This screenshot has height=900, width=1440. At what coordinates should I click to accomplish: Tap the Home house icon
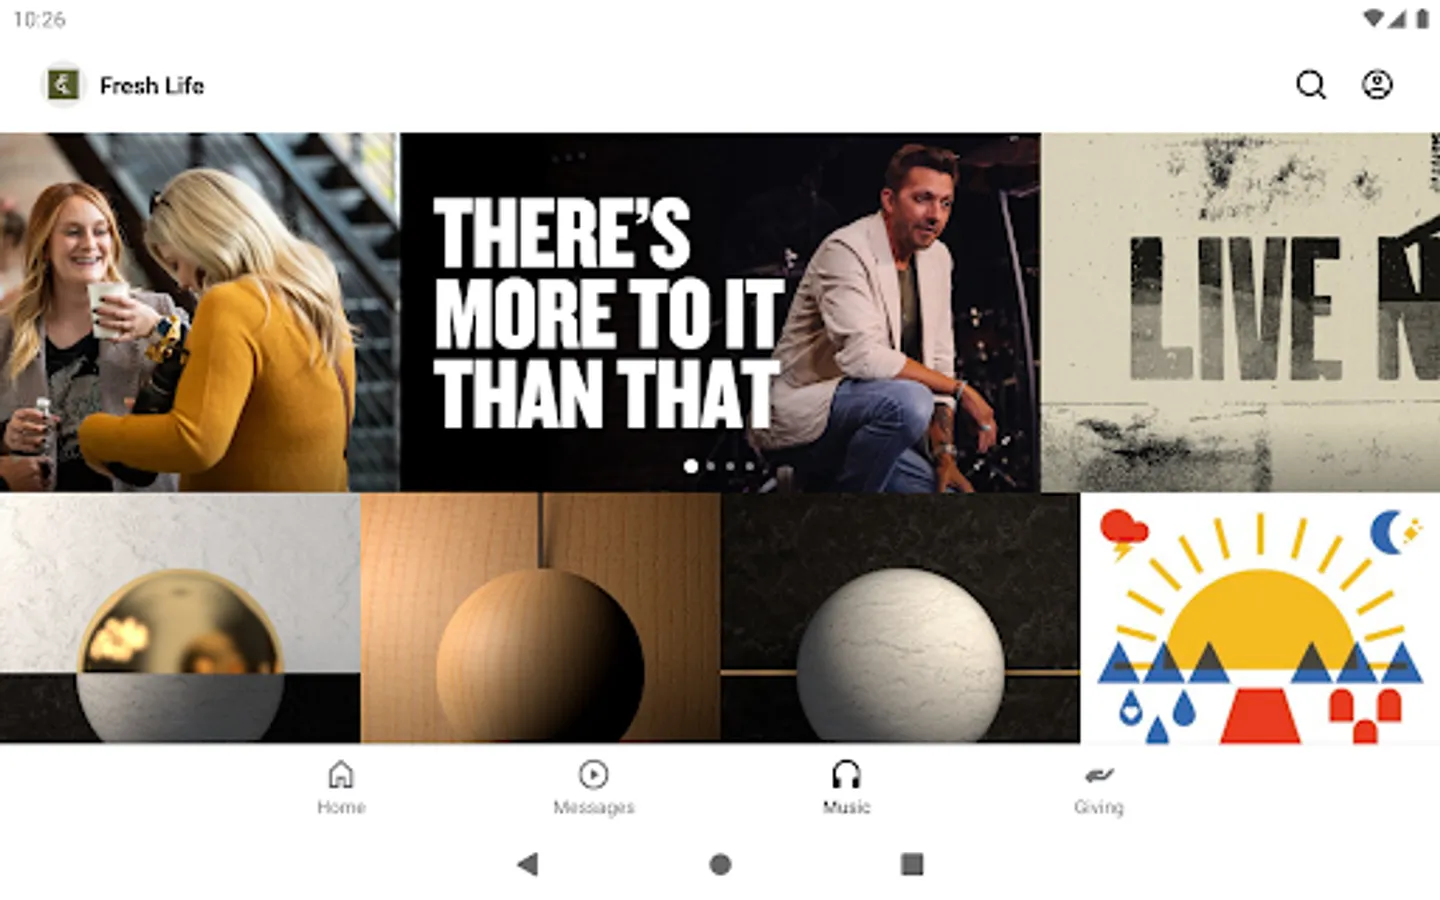341,774
